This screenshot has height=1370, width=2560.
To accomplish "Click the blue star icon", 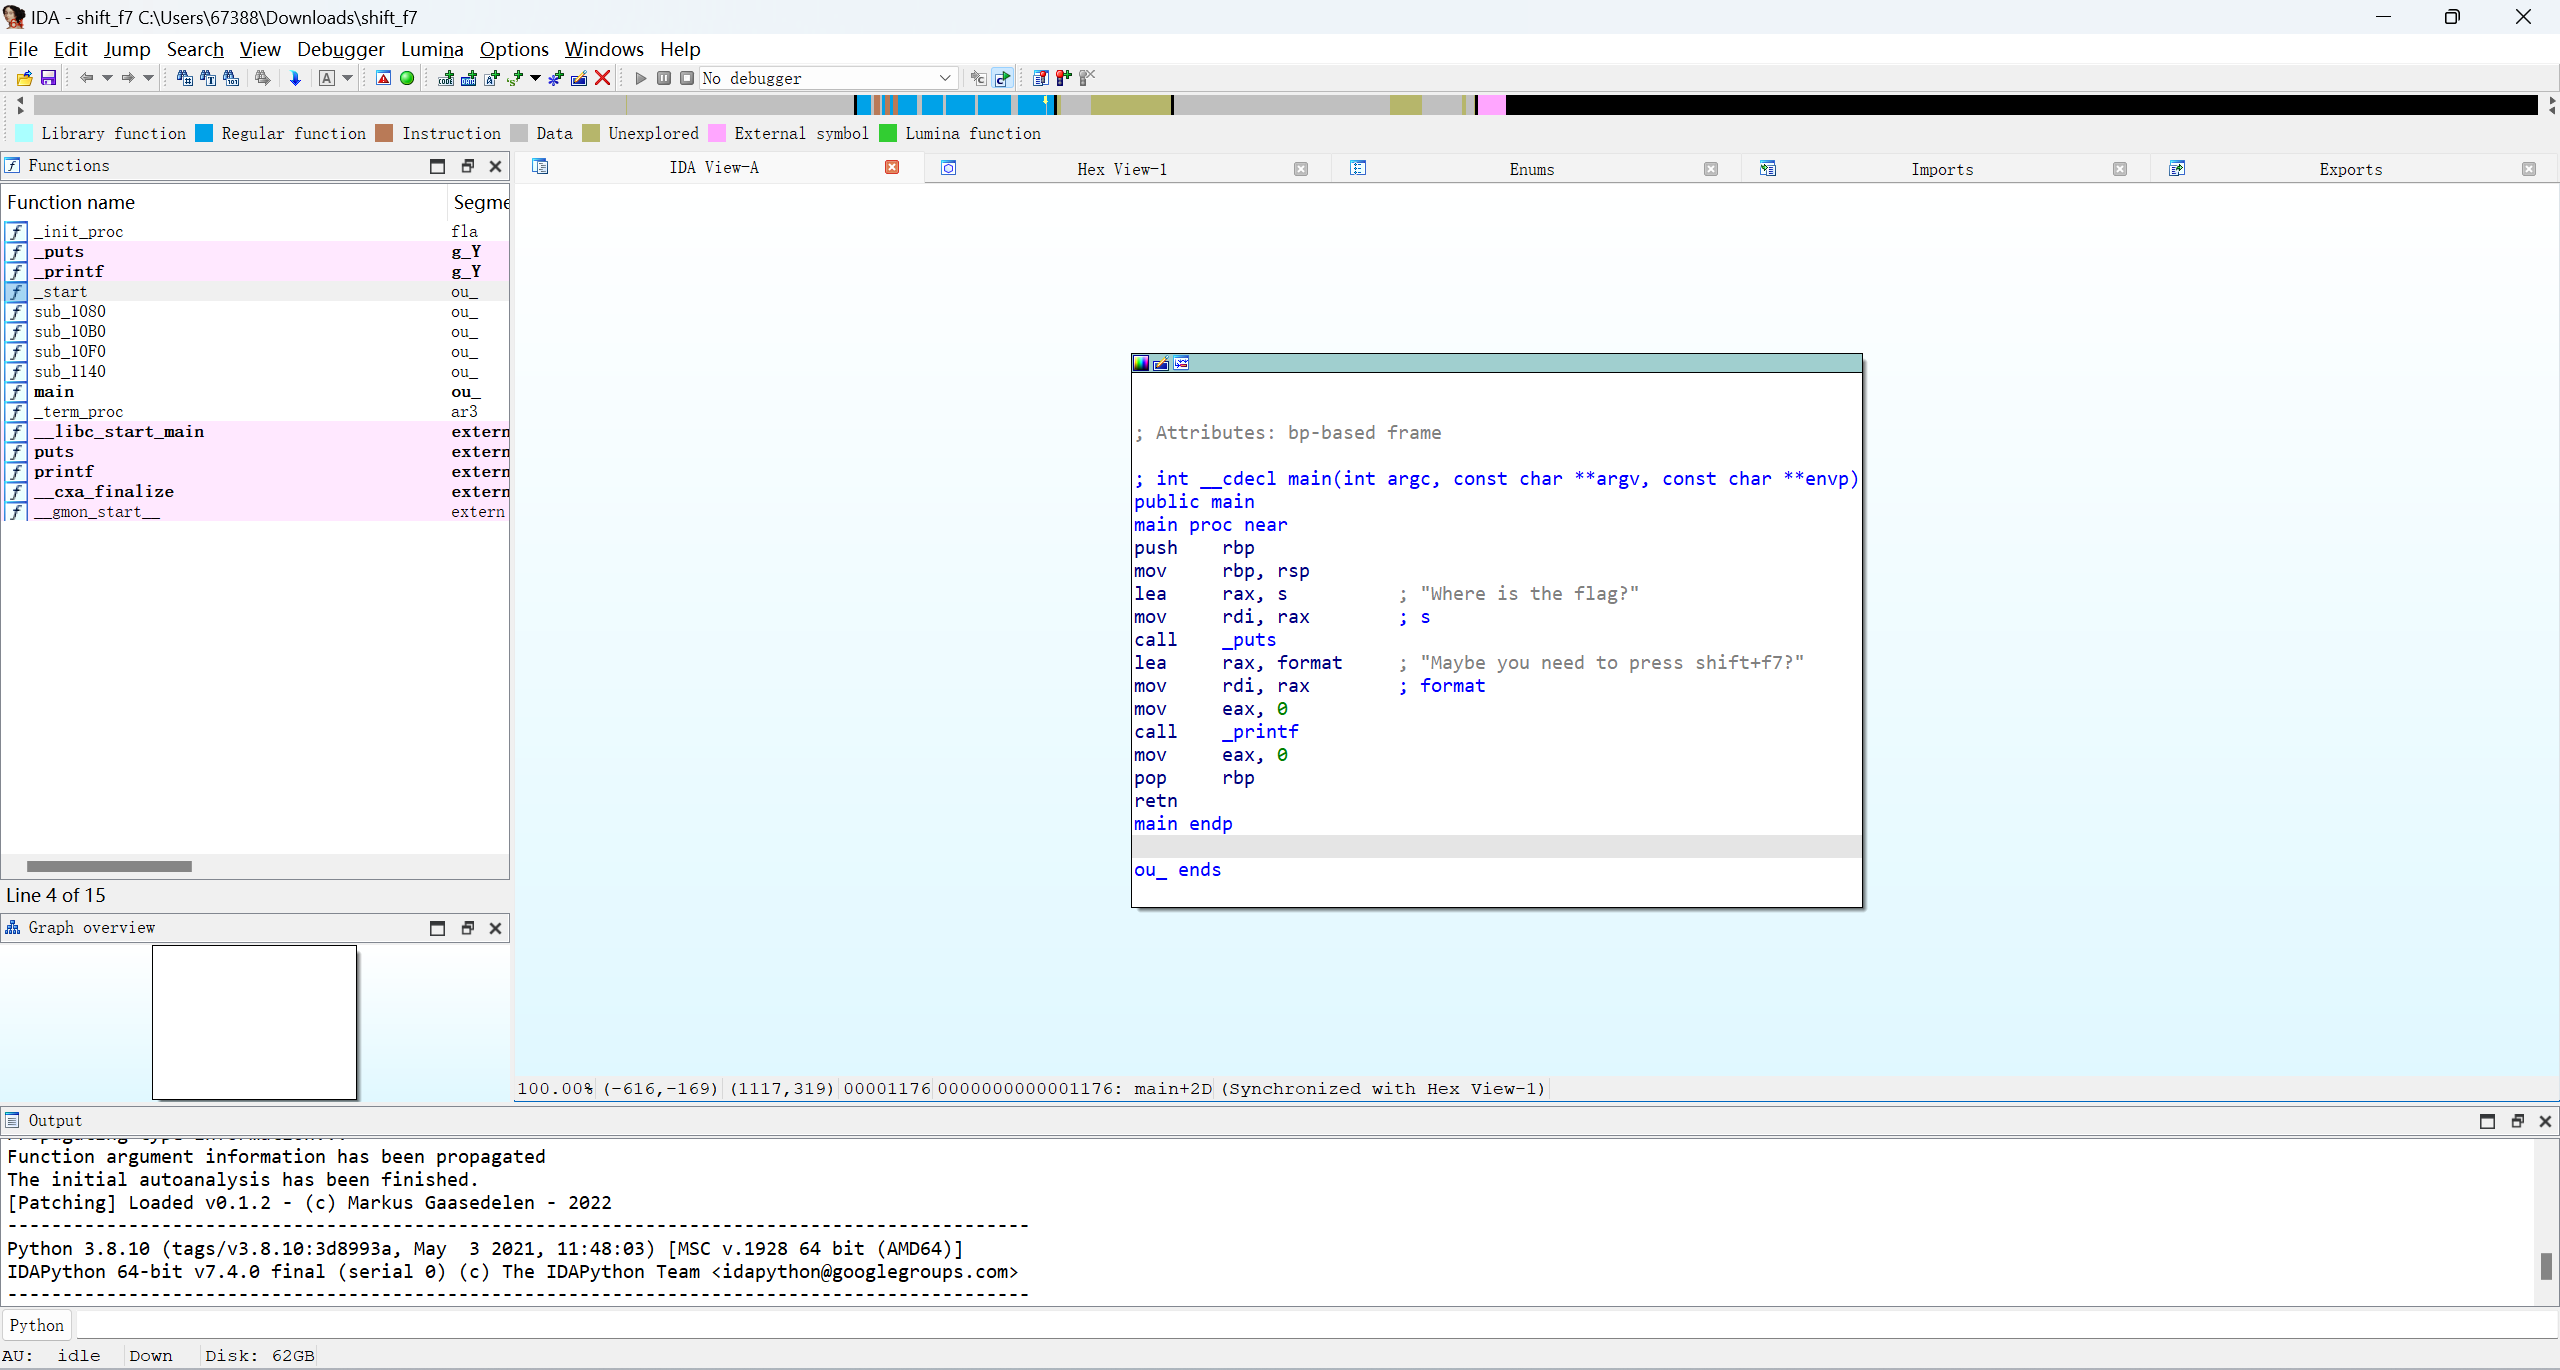I will [x=556, y=78].
